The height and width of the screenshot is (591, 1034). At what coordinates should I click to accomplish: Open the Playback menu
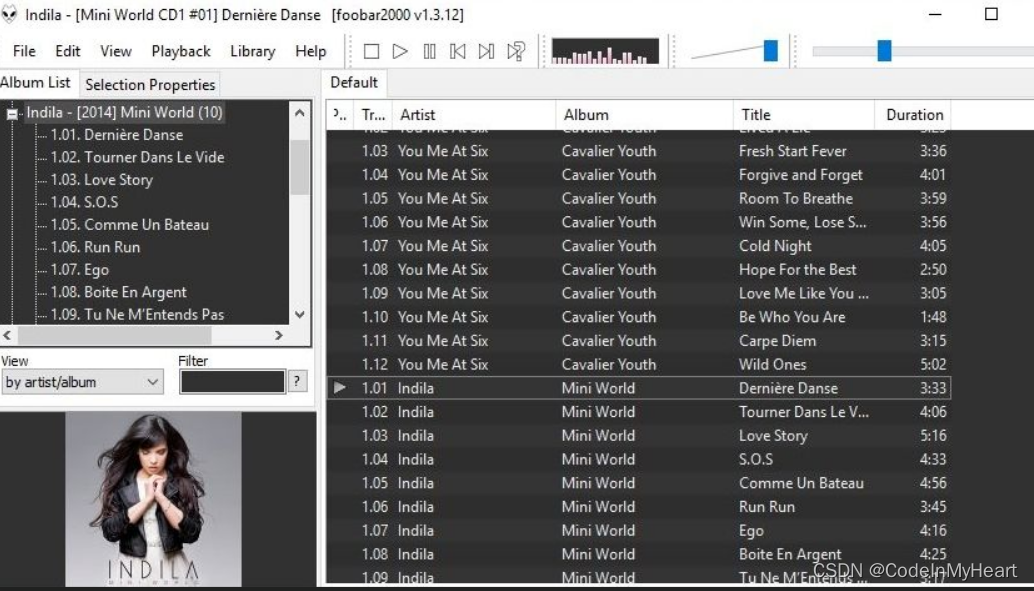pyautogui.click(x=181, y=51)
